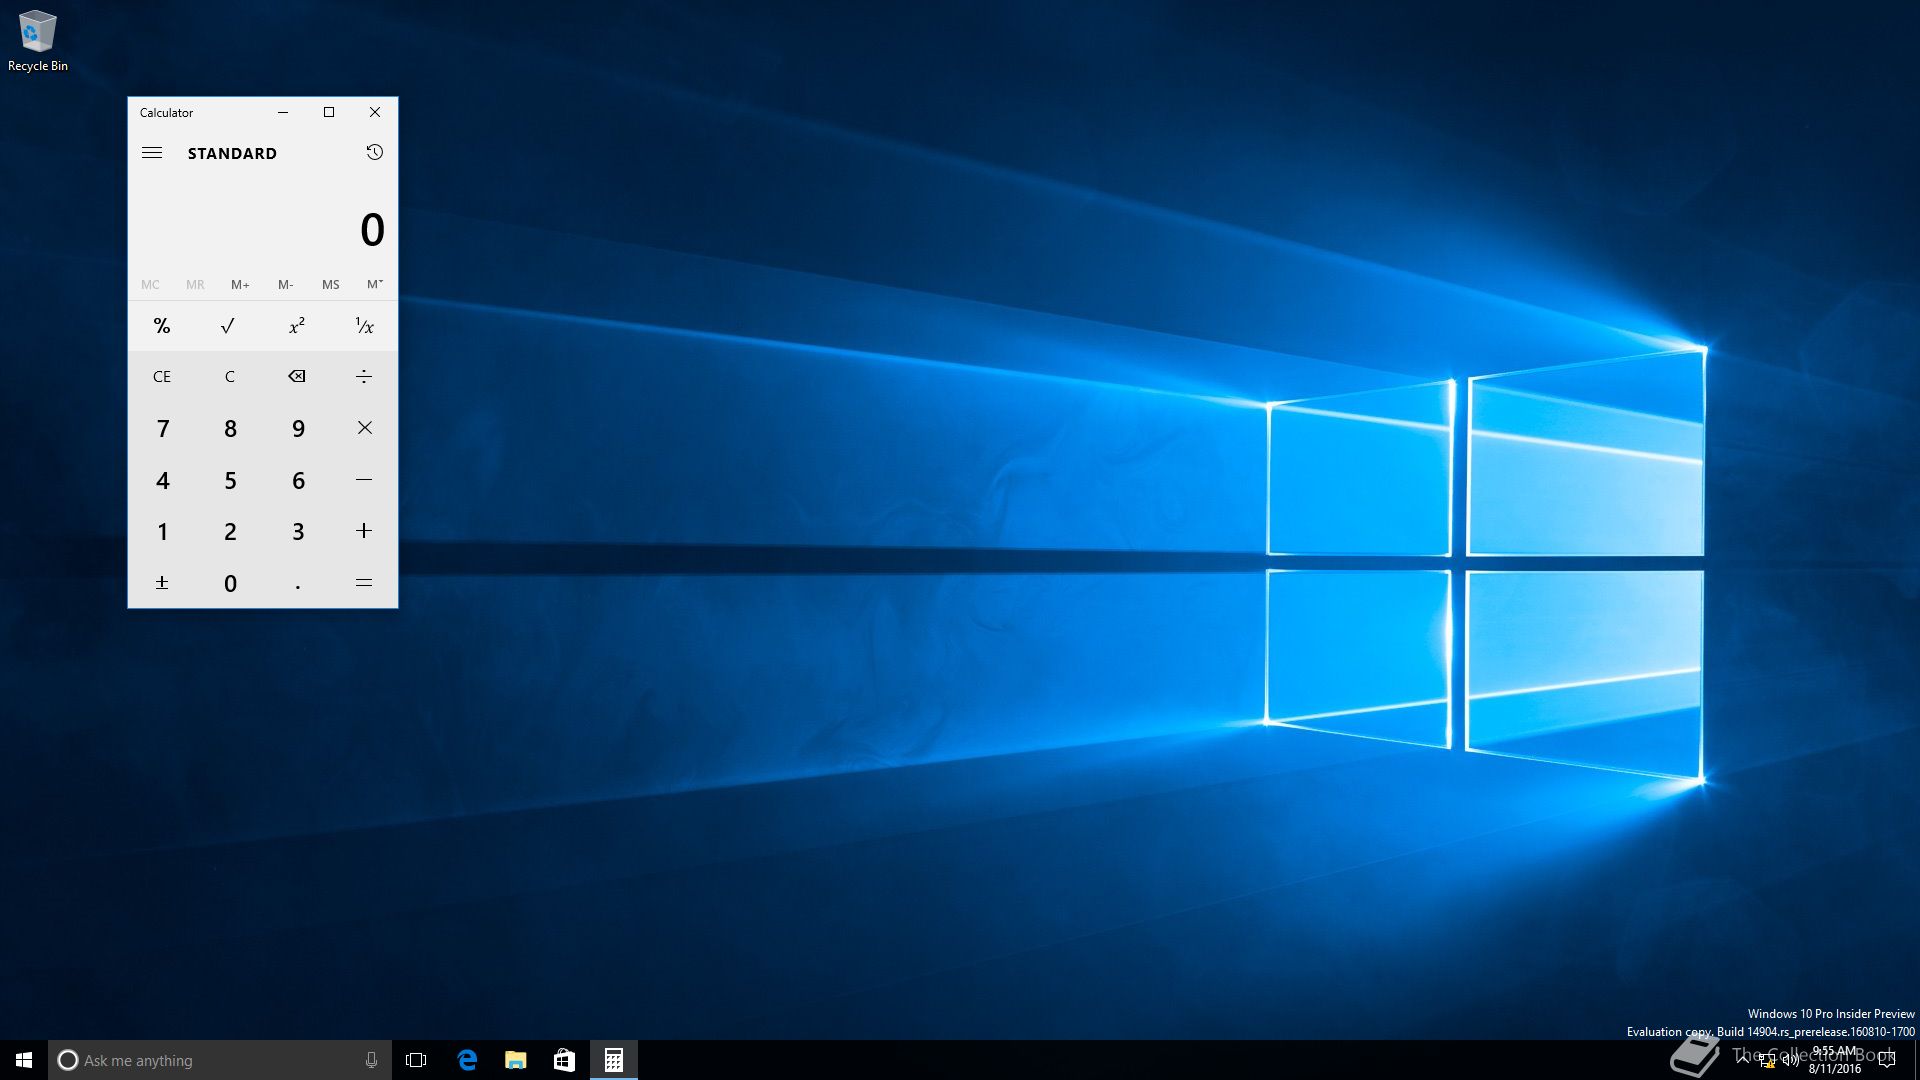This screenshot has height=1080, width=1920.
Task: Open Microsoft Edge from the taskbar
Action: 467,1060
